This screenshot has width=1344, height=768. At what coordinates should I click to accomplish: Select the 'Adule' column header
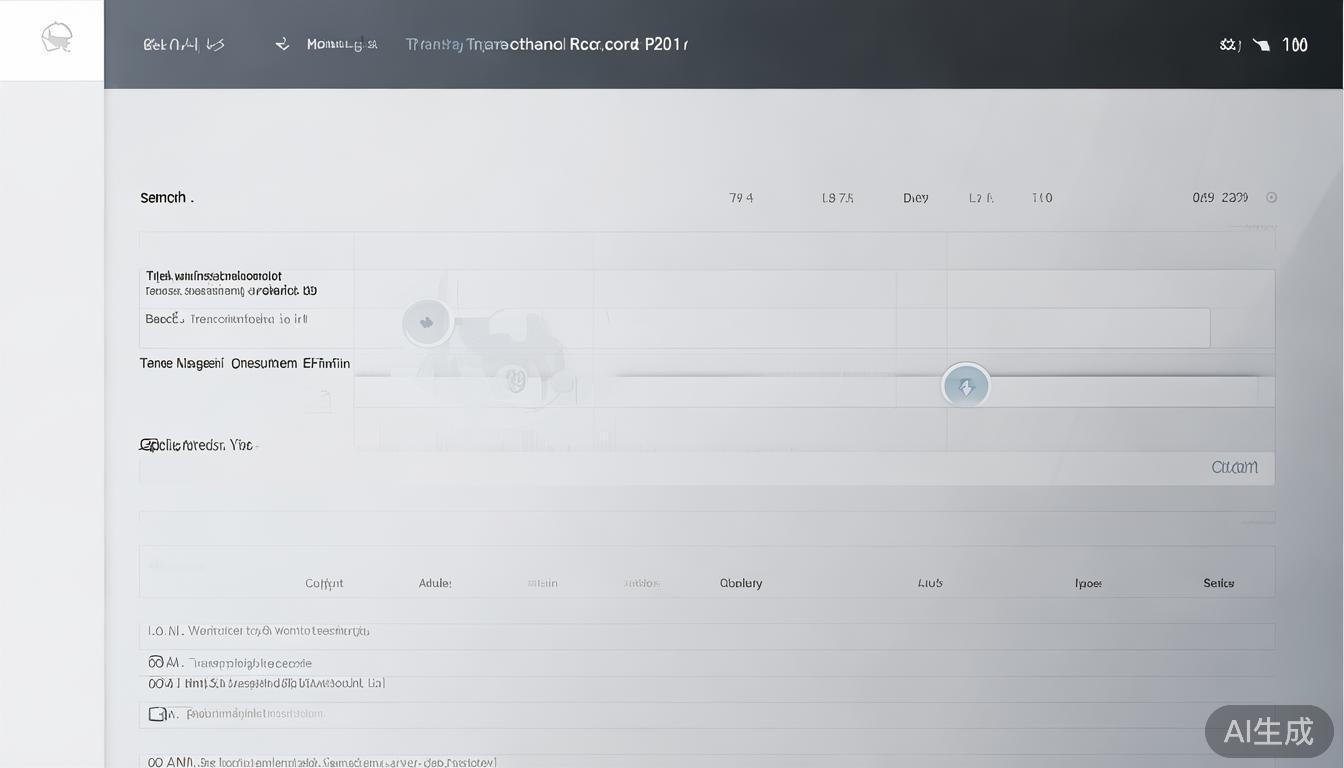click(x=435, y=583)
